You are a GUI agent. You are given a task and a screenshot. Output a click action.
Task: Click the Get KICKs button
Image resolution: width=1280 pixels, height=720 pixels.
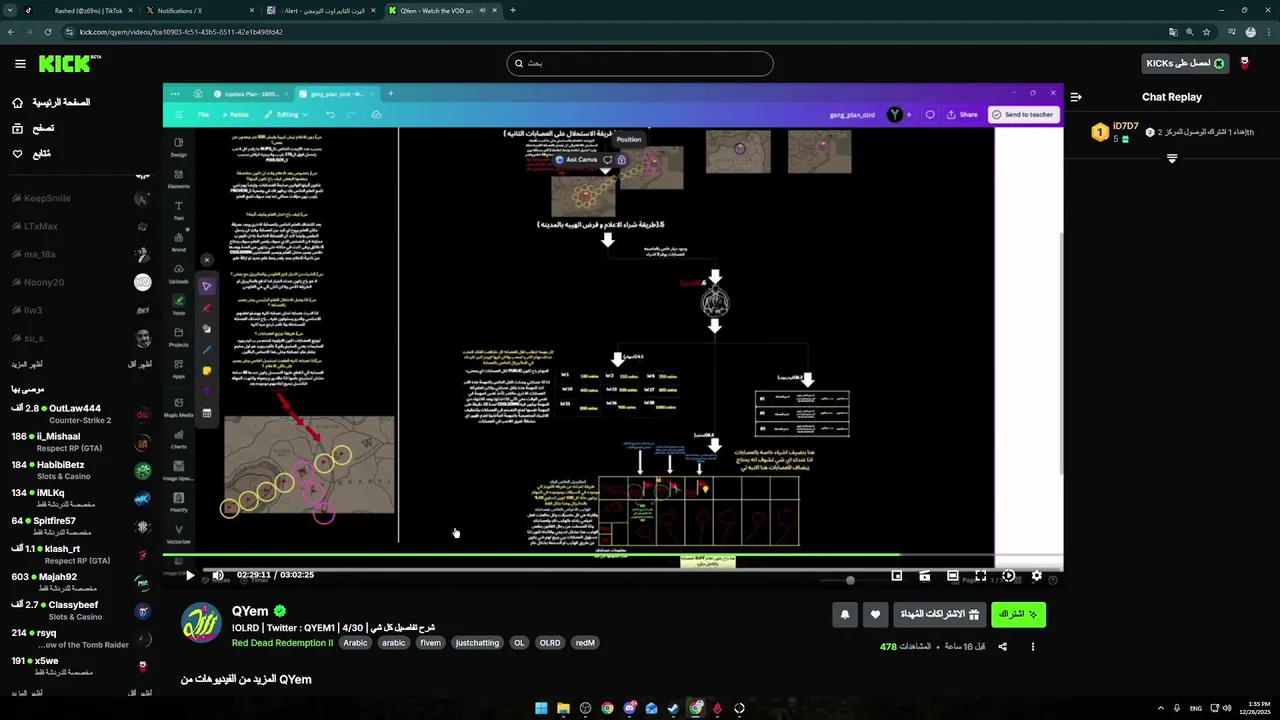[x=1185, y=63]
